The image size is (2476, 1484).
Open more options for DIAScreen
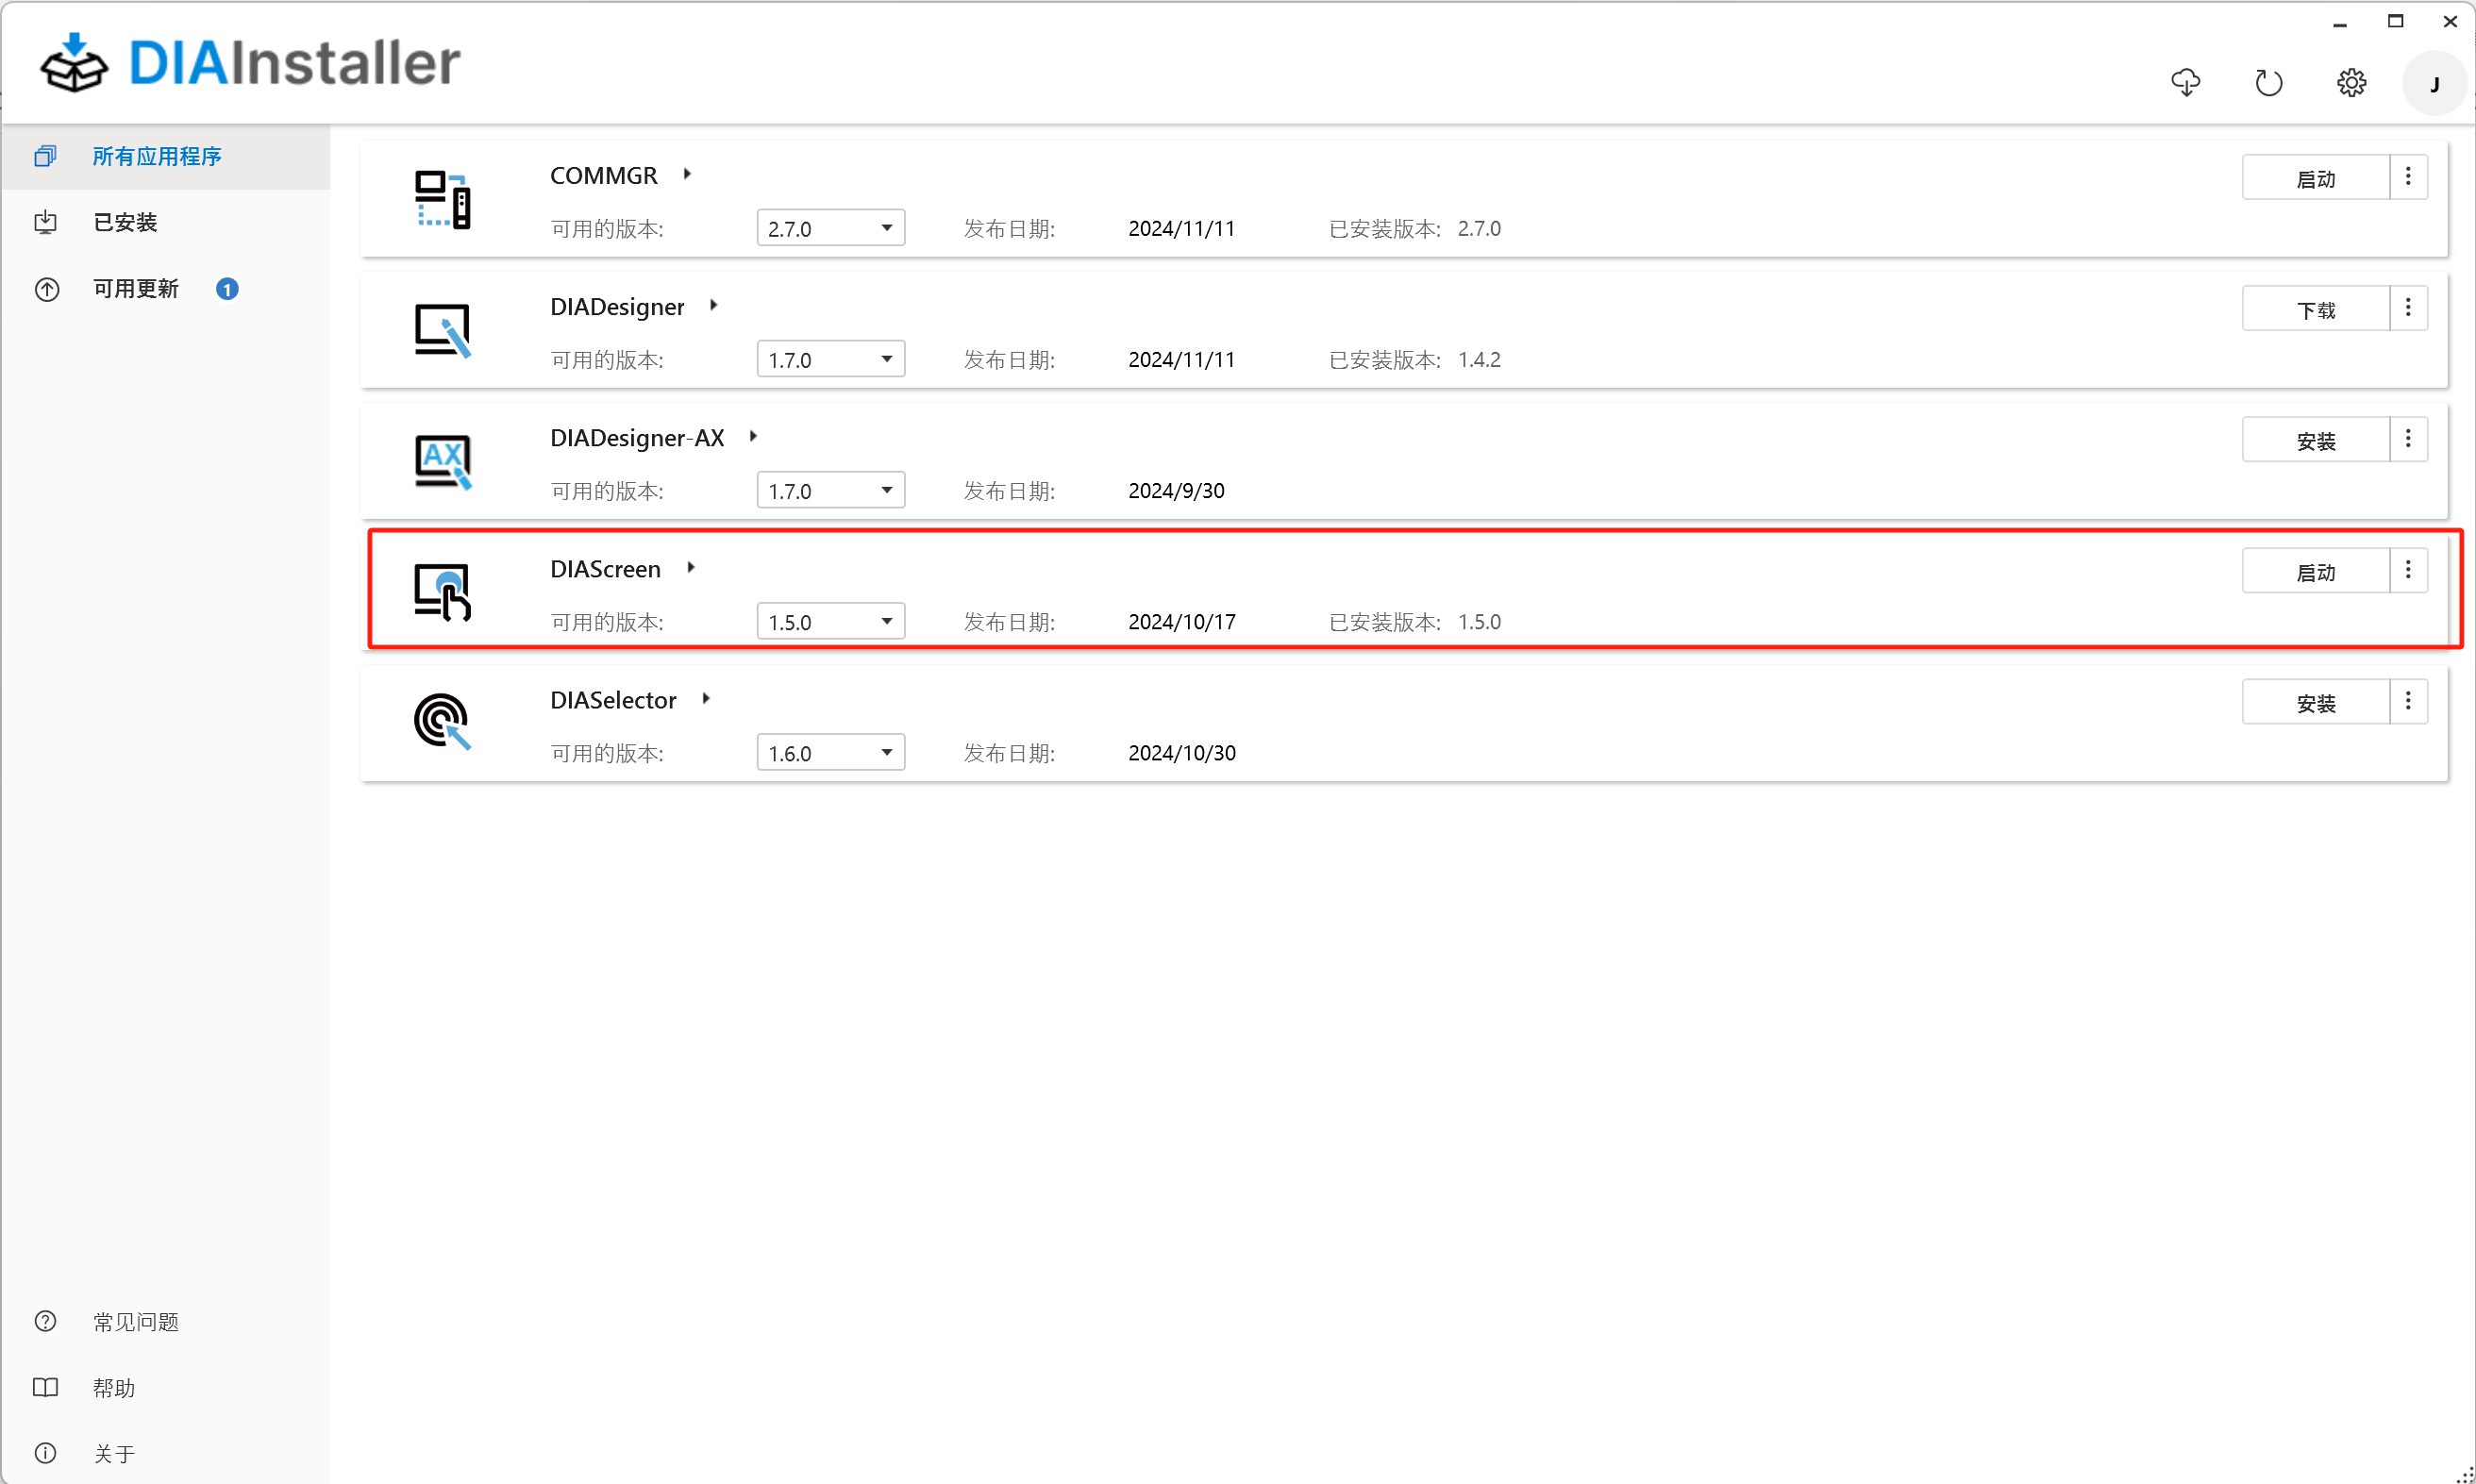(2408, 570)
